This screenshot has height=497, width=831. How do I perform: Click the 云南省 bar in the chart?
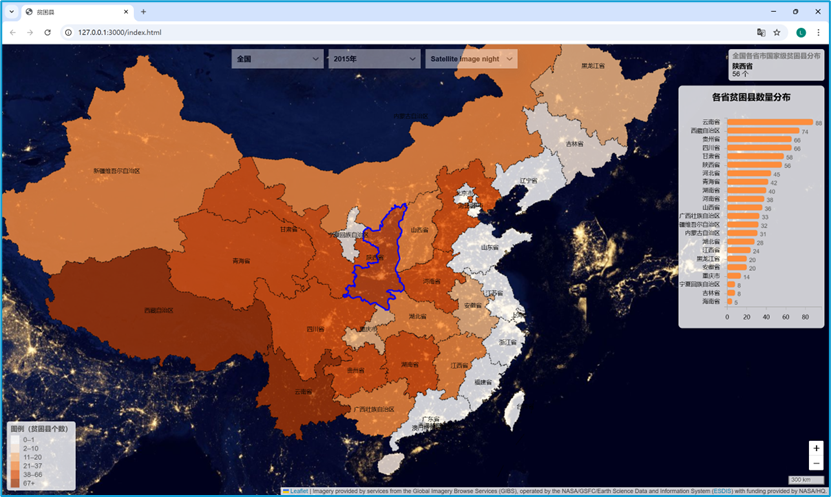[x=770, y=122]
